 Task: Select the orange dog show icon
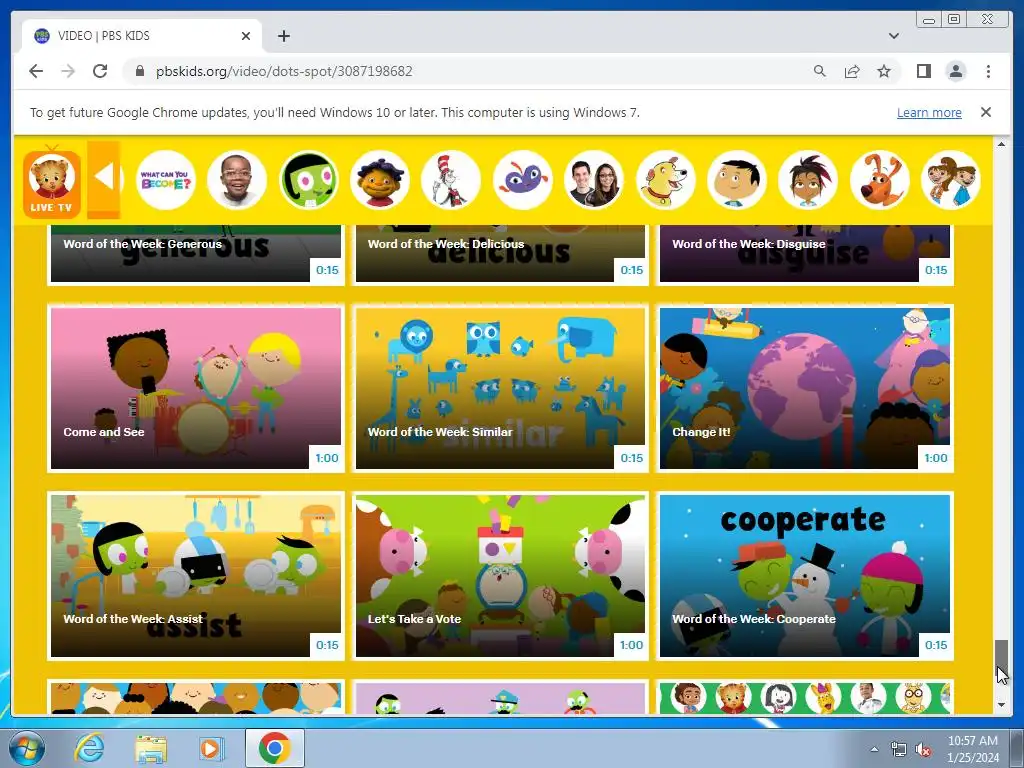pyautogui.click(x=880, y=180)
